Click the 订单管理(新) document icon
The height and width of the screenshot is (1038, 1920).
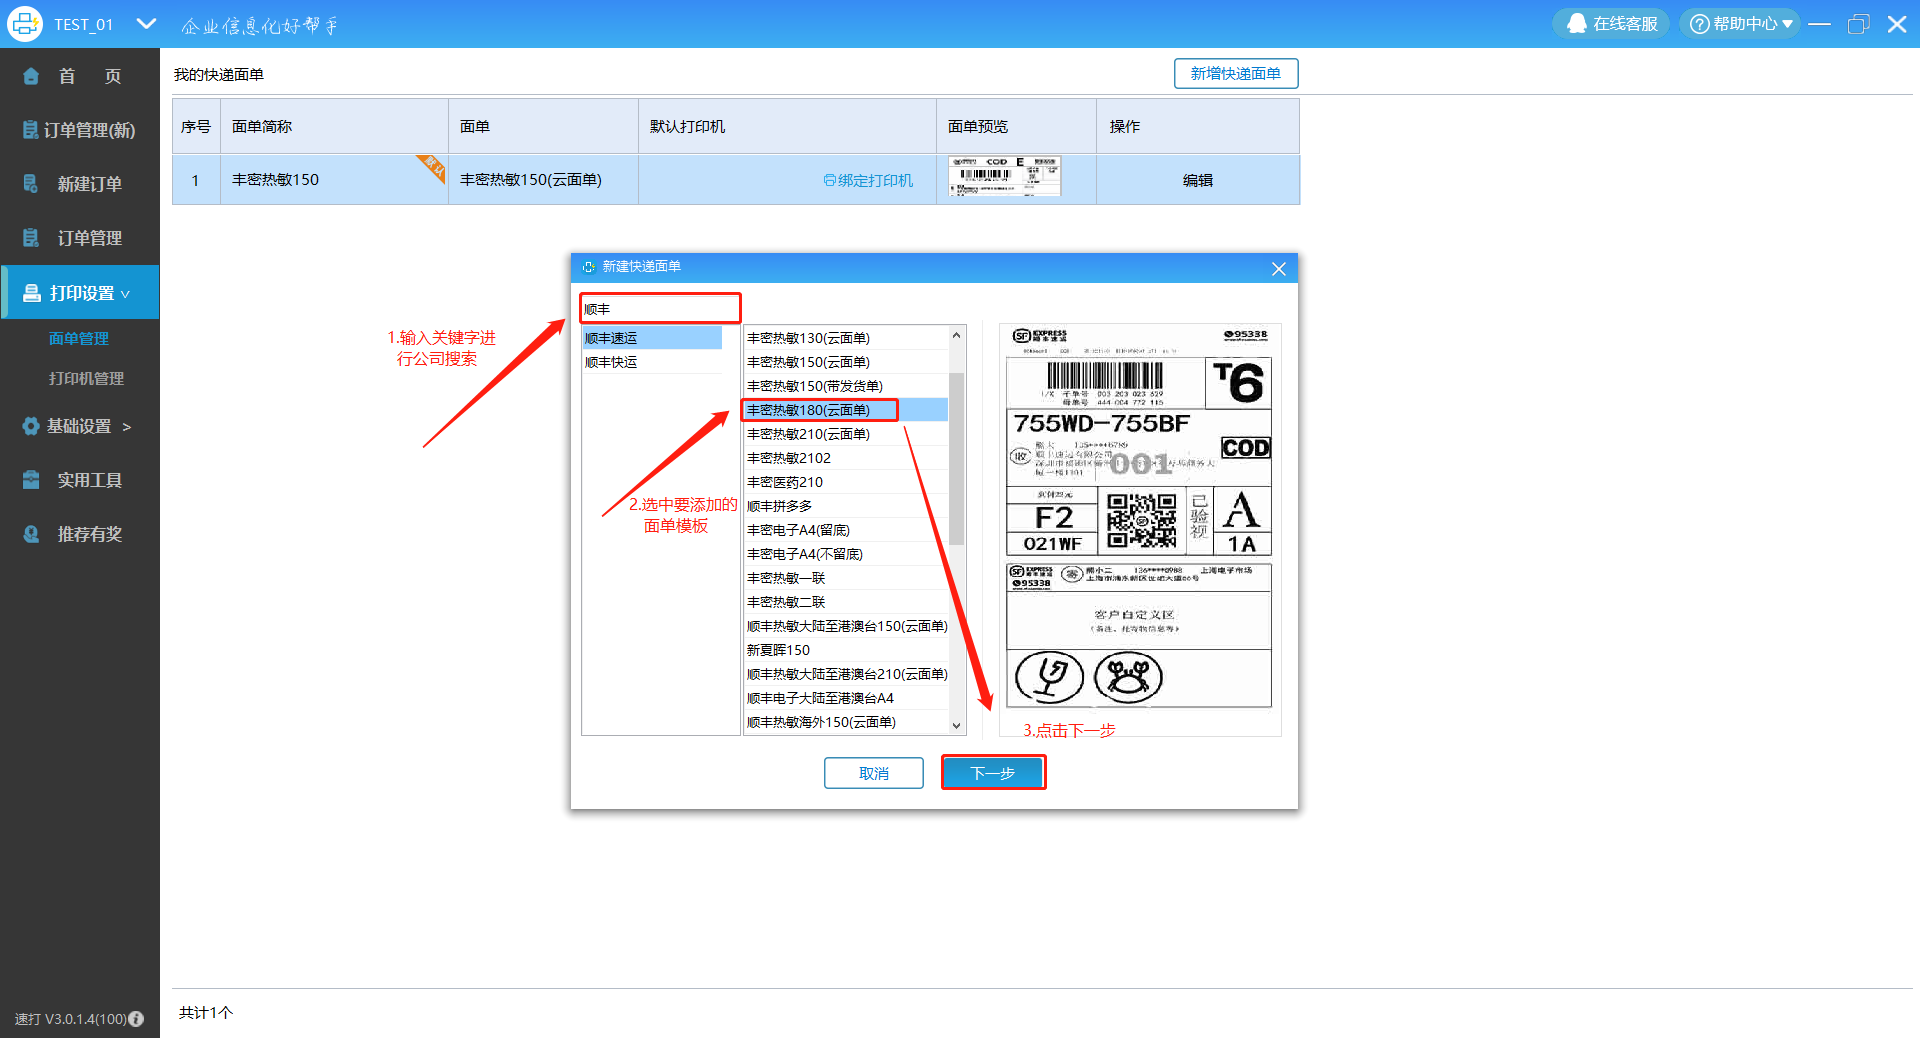31,130
